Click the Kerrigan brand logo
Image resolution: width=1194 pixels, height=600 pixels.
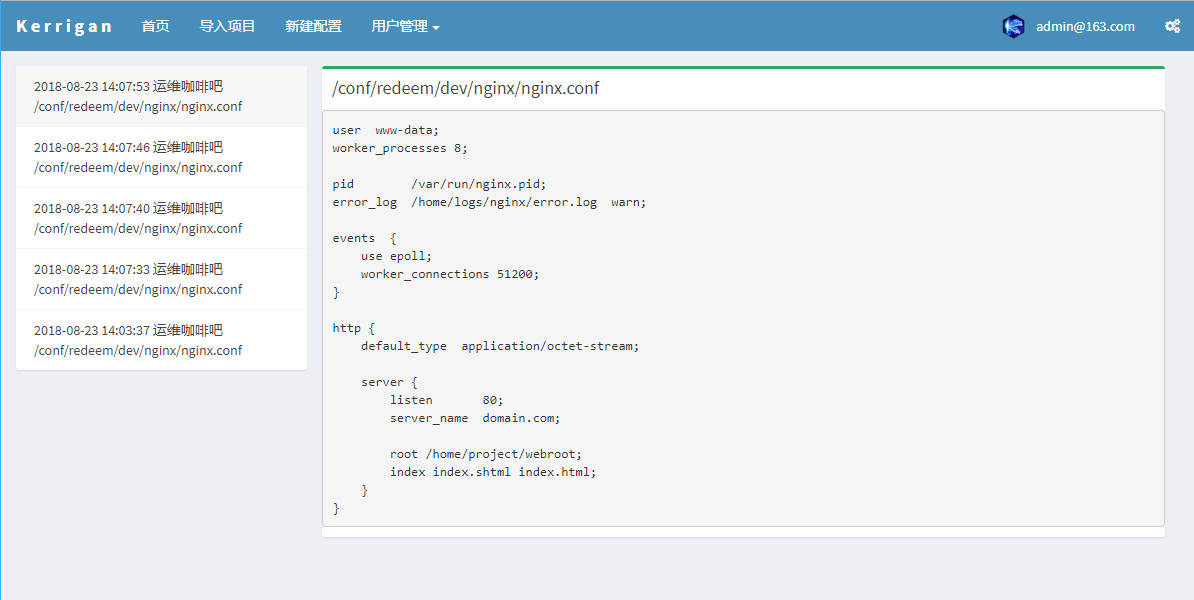pyautogui.click(x=65, y=26)
